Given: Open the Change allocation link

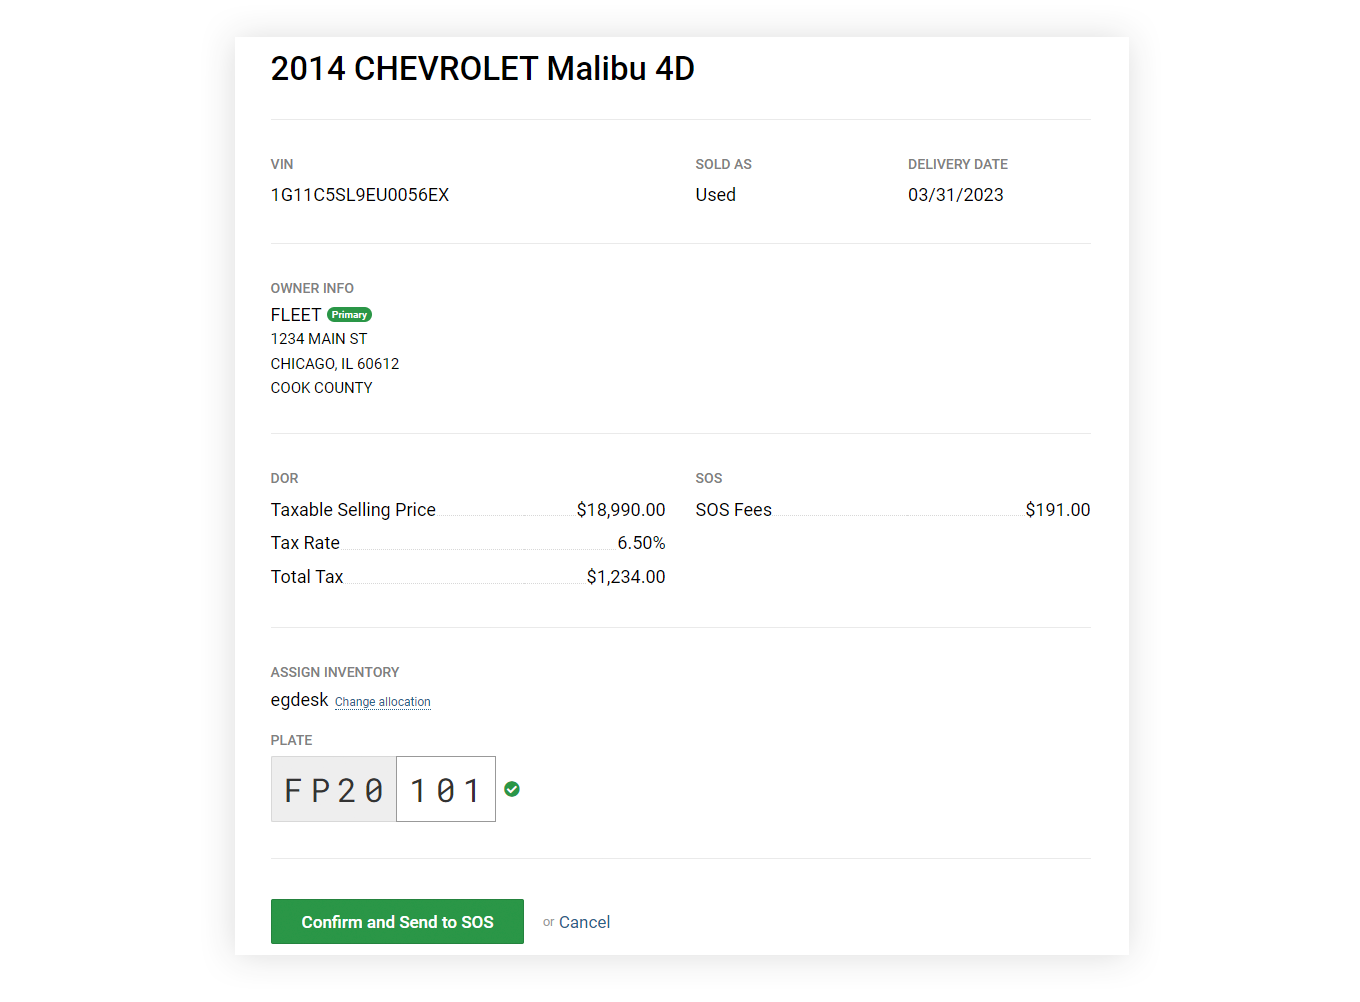Looking at the screenshot, I should click(x=383, y=702).
